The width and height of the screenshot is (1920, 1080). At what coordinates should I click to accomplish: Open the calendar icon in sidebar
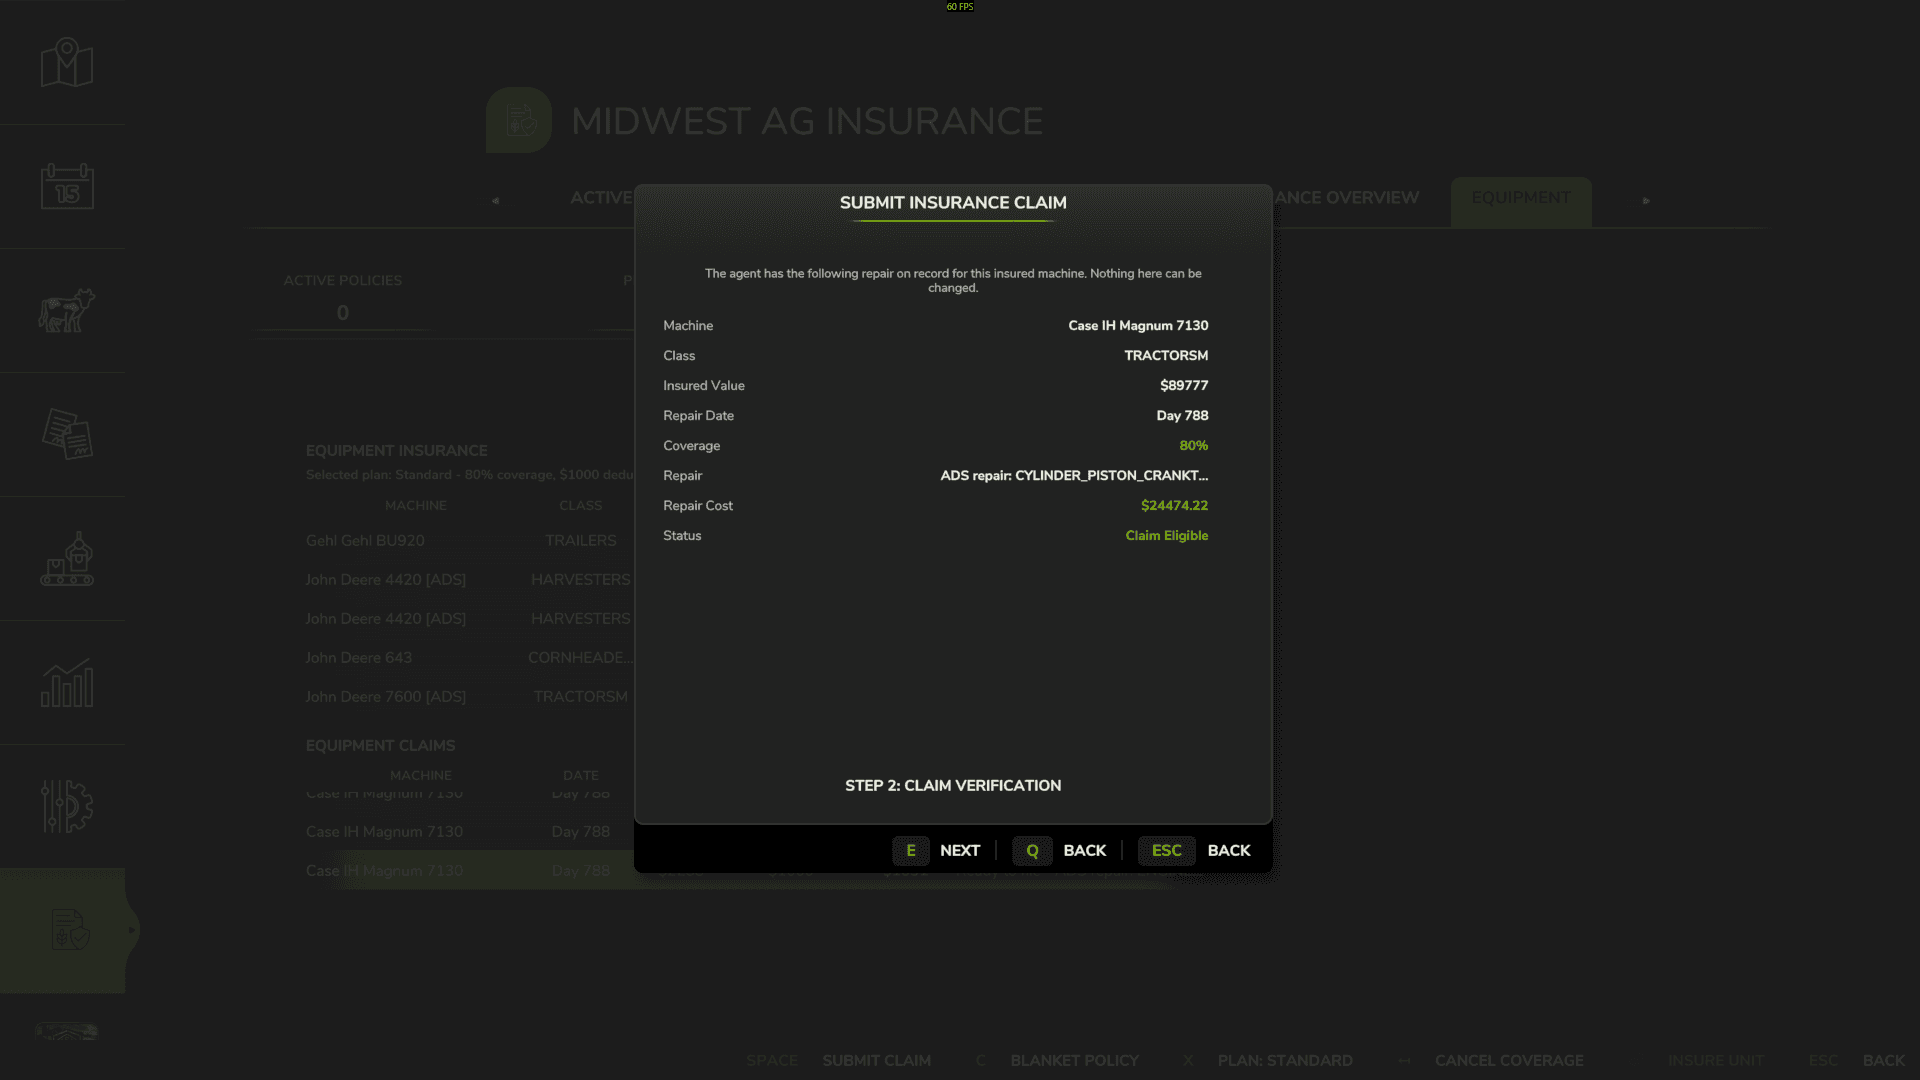[x=67, y=186]
